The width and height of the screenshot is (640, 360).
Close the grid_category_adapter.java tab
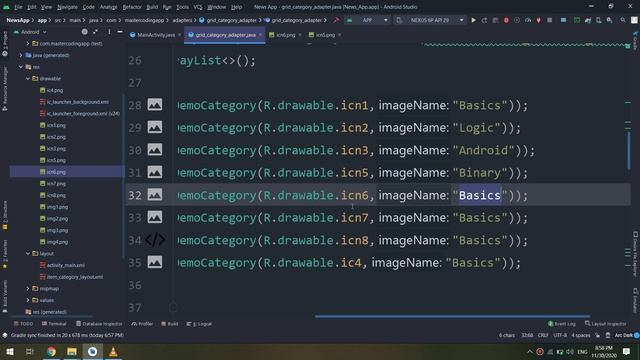[260, 35]
